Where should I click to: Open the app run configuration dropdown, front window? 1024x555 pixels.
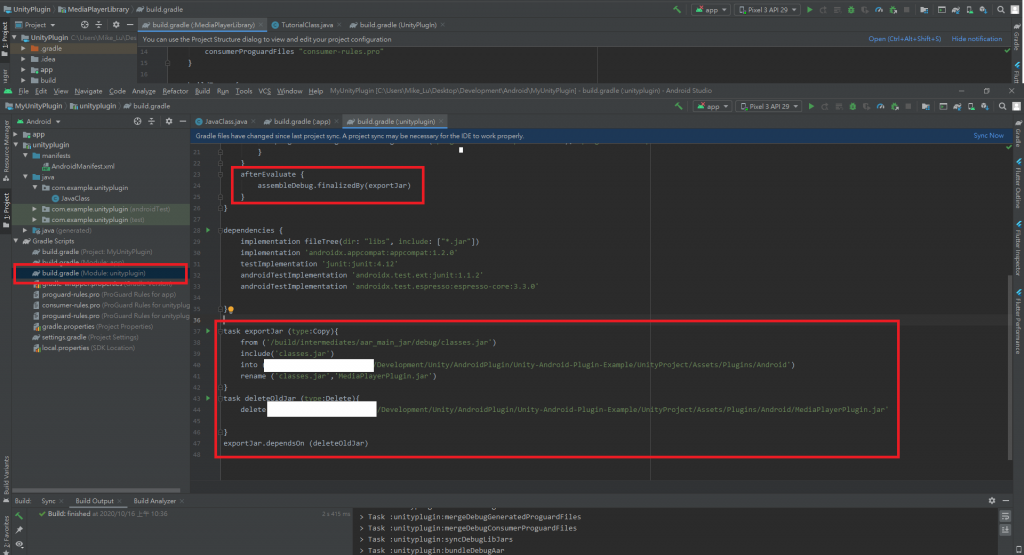712,106
